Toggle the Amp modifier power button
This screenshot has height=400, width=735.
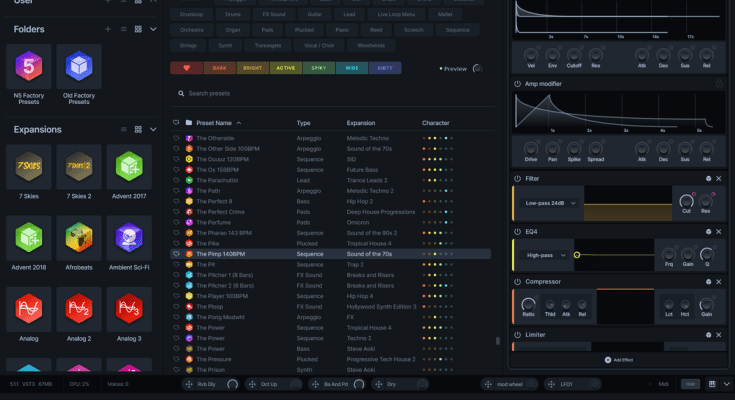coord(518,84)
